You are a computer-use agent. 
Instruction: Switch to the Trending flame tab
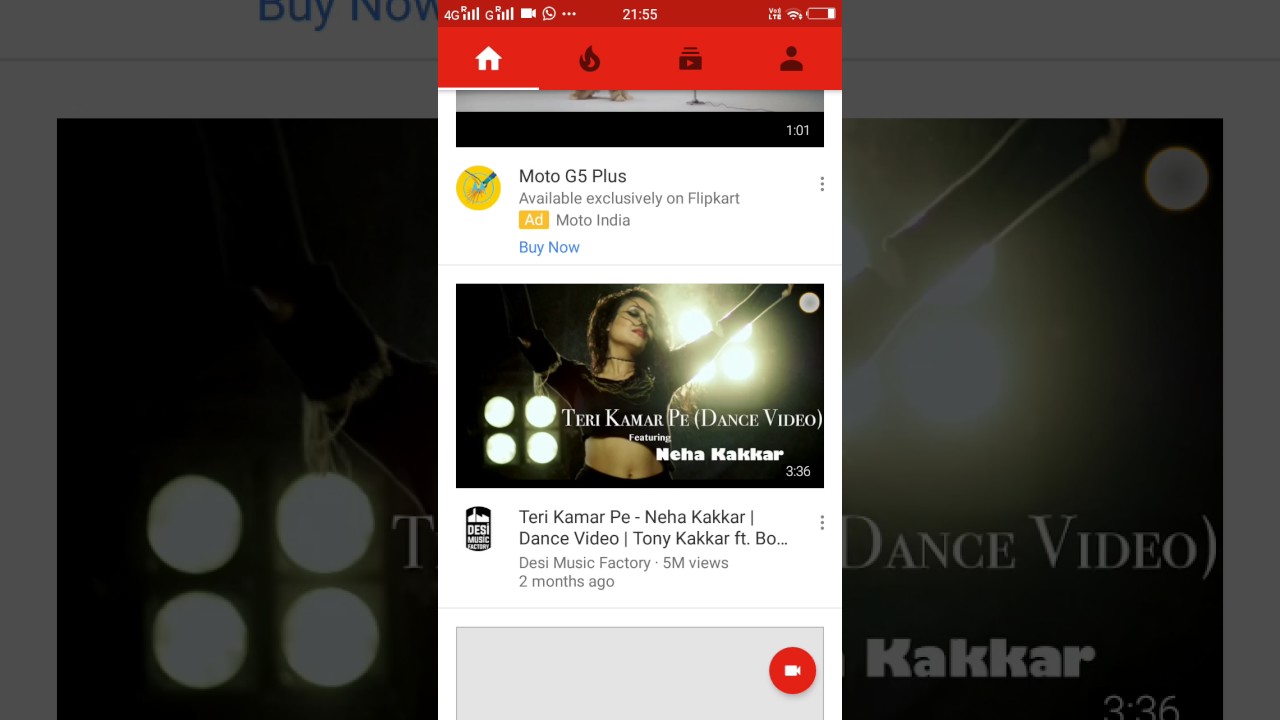(x=589, y=60)
